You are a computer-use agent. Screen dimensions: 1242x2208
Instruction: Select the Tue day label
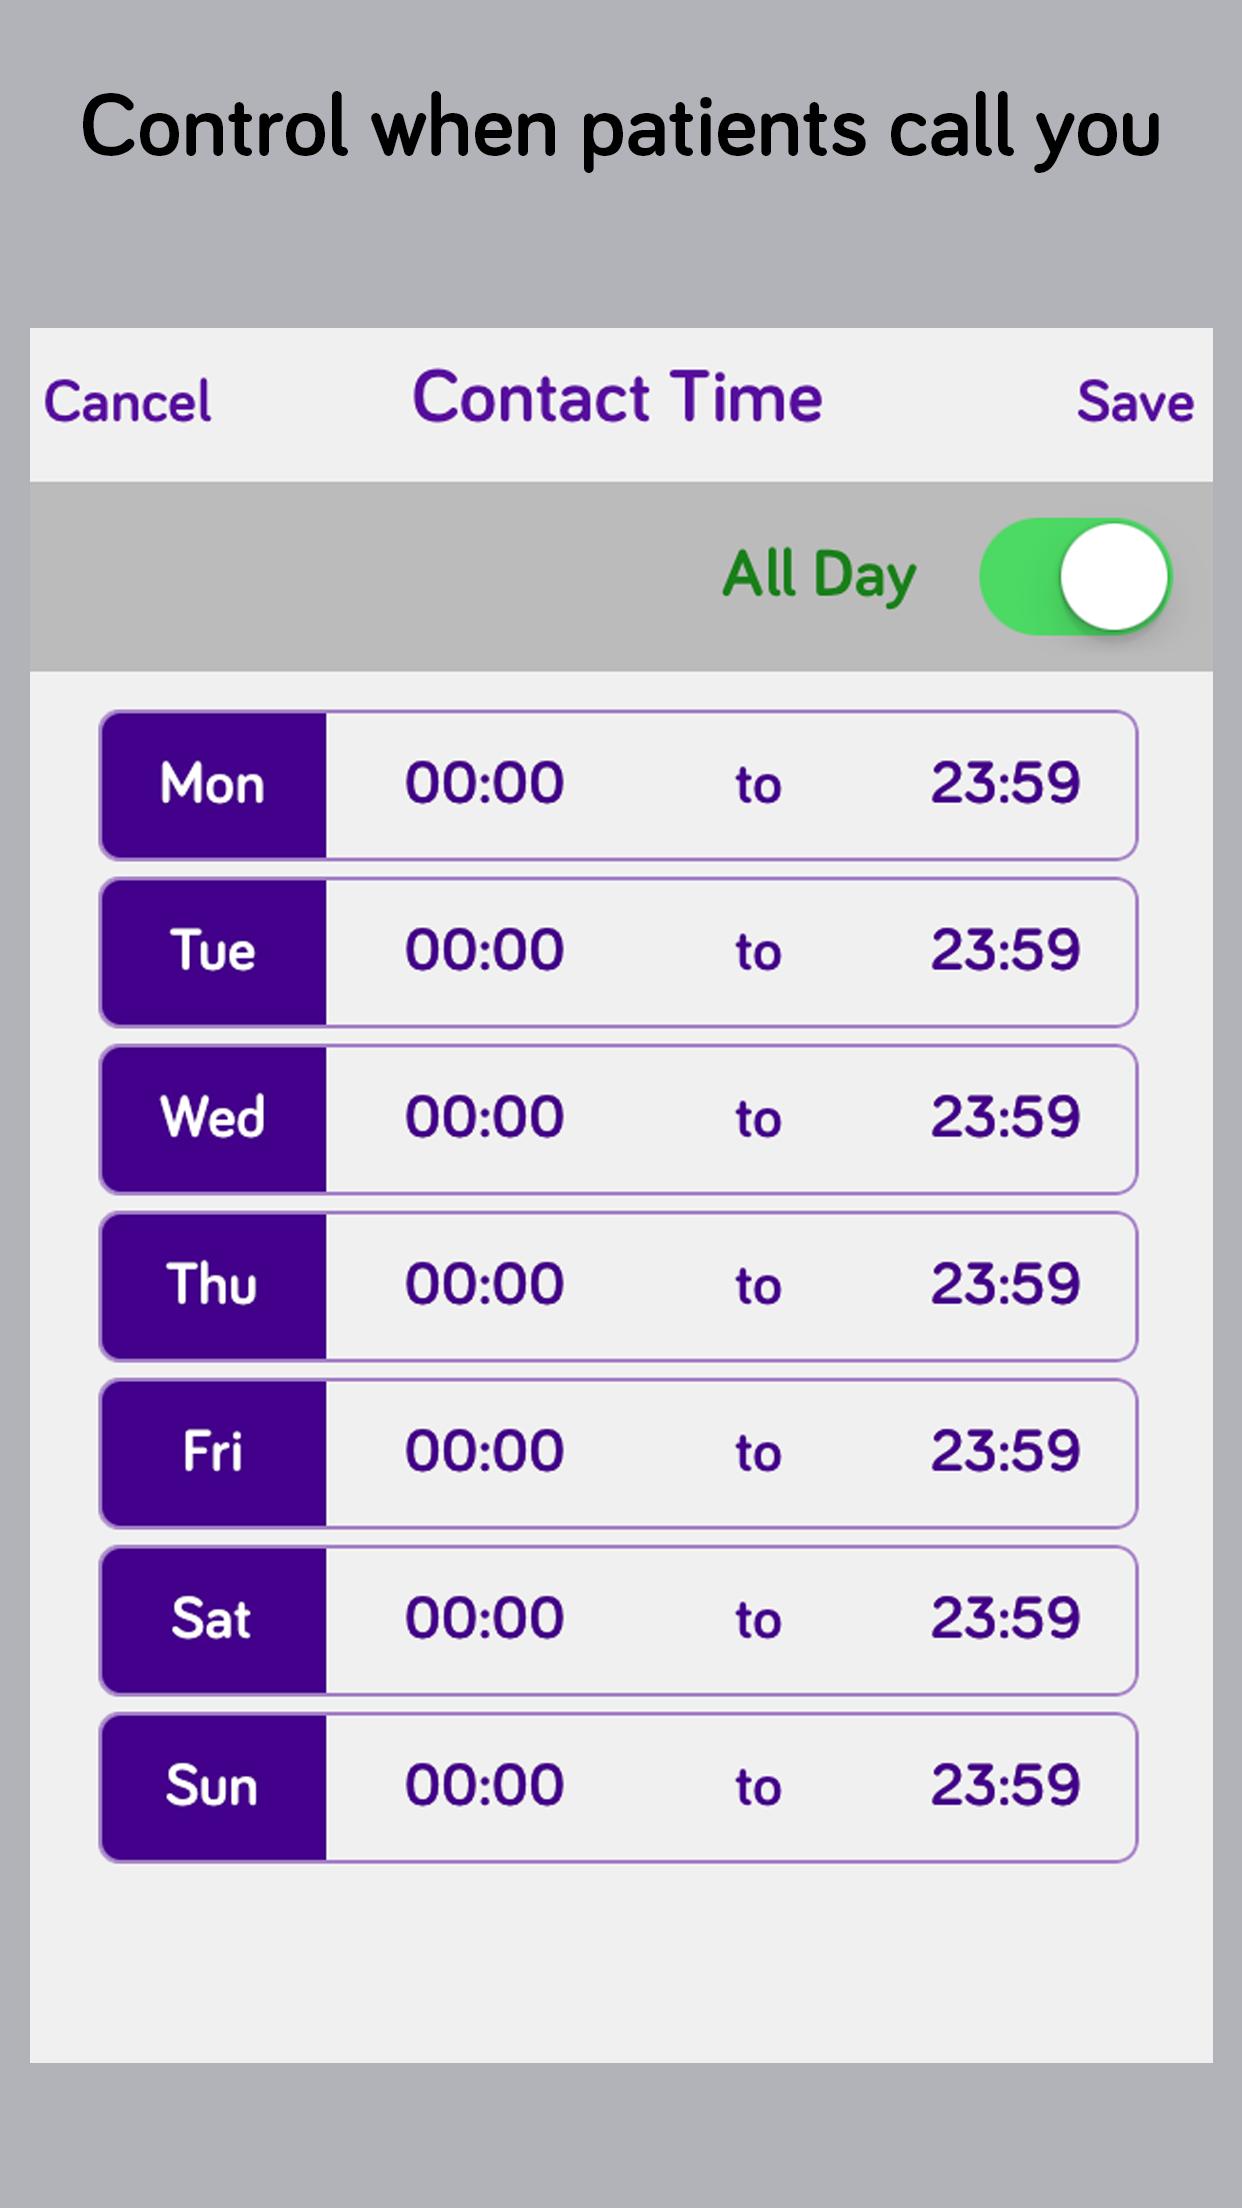(213, 951)
